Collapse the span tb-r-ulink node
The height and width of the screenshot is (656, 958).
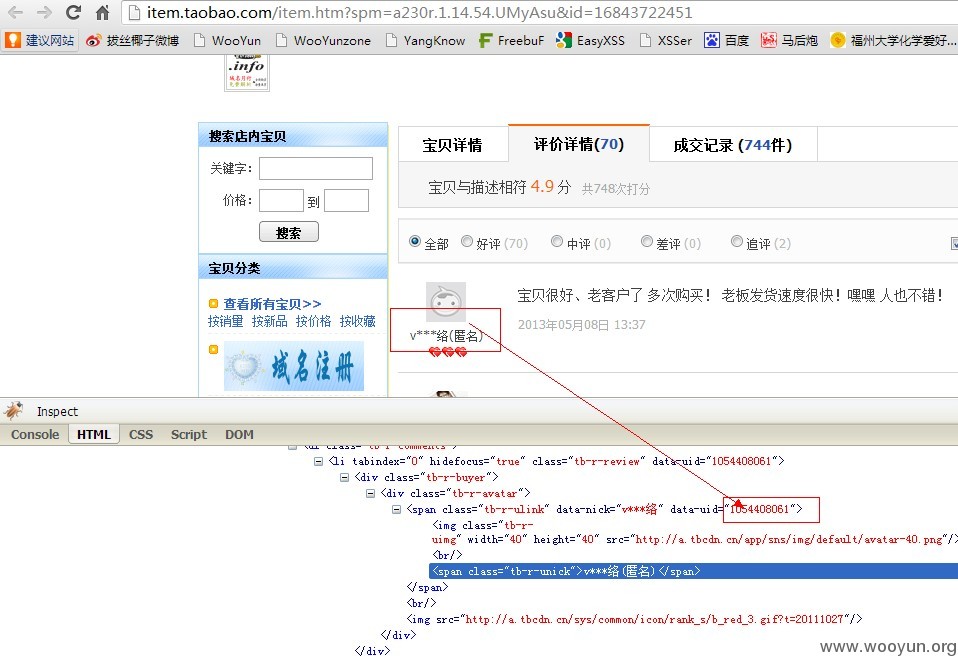396,509
